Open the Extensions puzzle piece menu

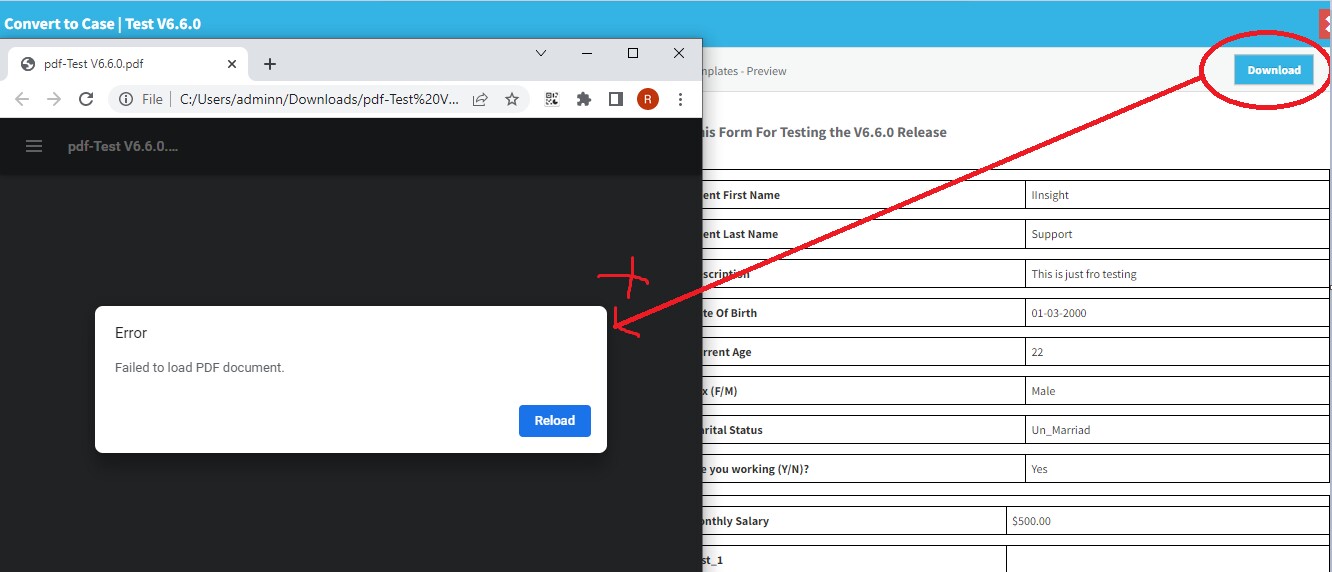(584, 99)
